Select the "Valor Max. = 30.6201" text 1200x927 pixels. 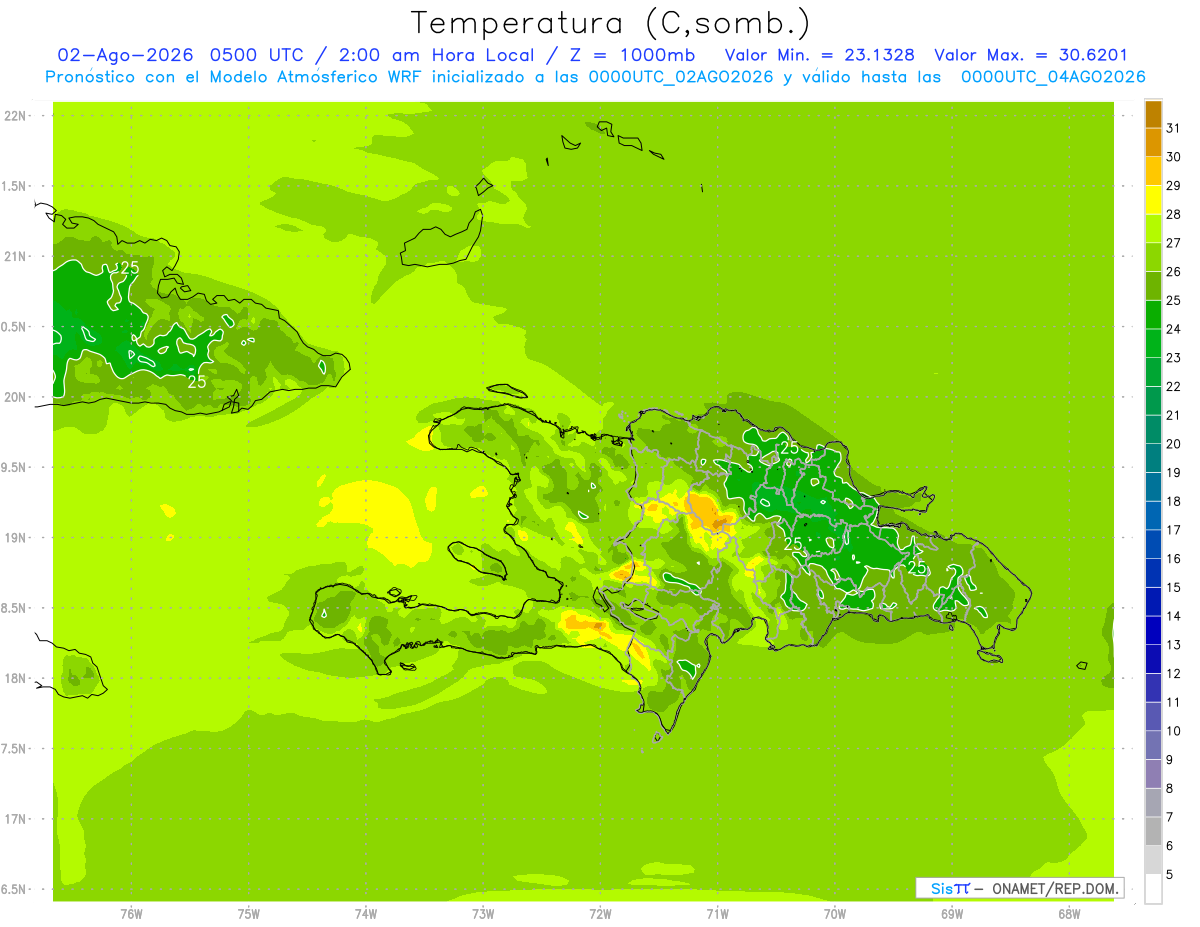[1031, 55]
